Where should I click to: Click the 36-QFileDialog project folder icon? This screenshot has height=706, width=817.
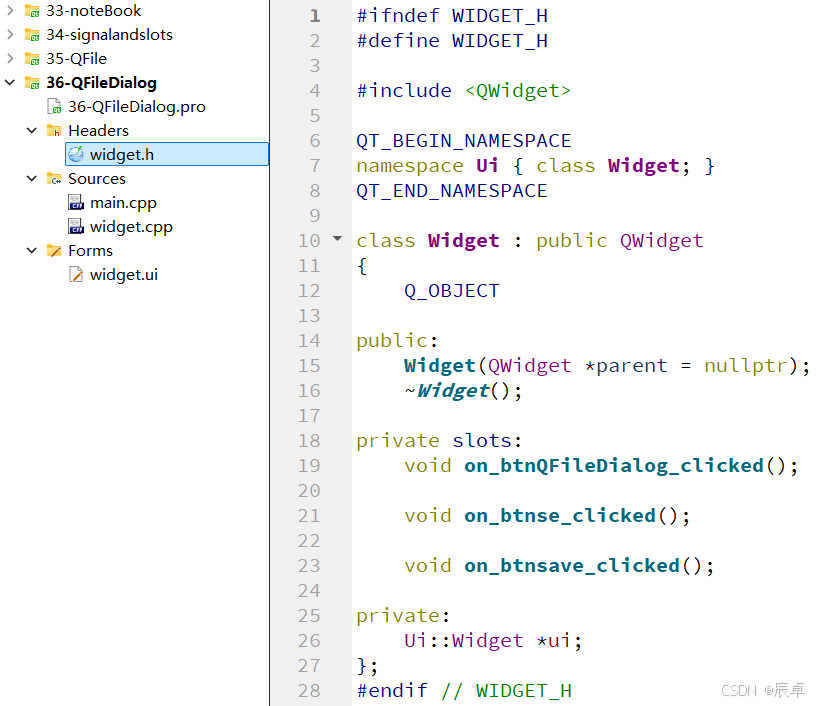[32, 83]
